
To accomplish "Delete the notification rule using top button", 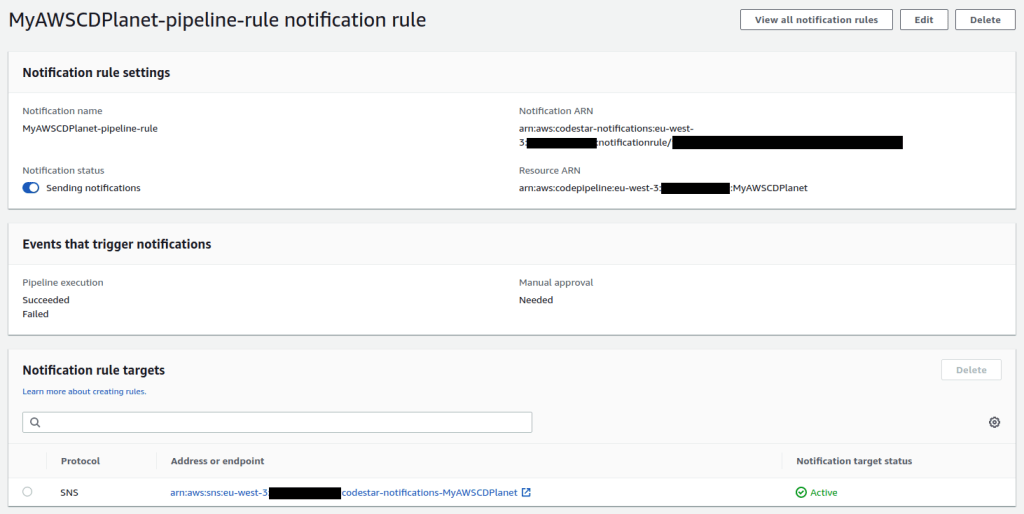I will click(985, 20).
